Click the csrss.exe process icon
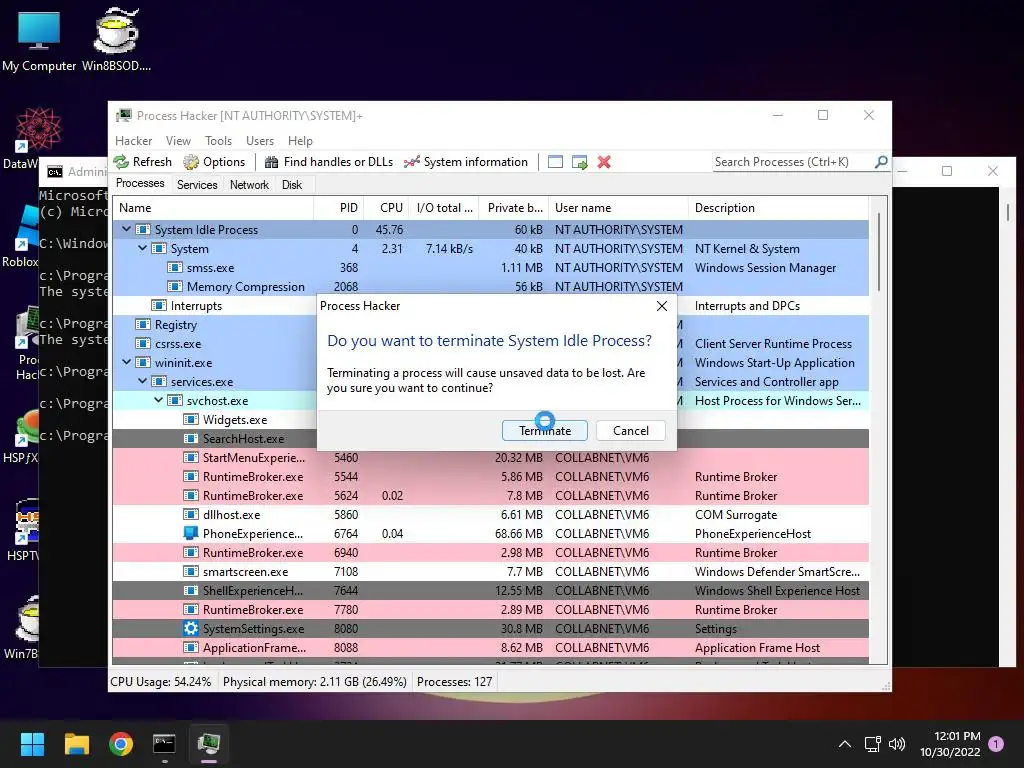The image size is (1024, 768). pos(143,344)
